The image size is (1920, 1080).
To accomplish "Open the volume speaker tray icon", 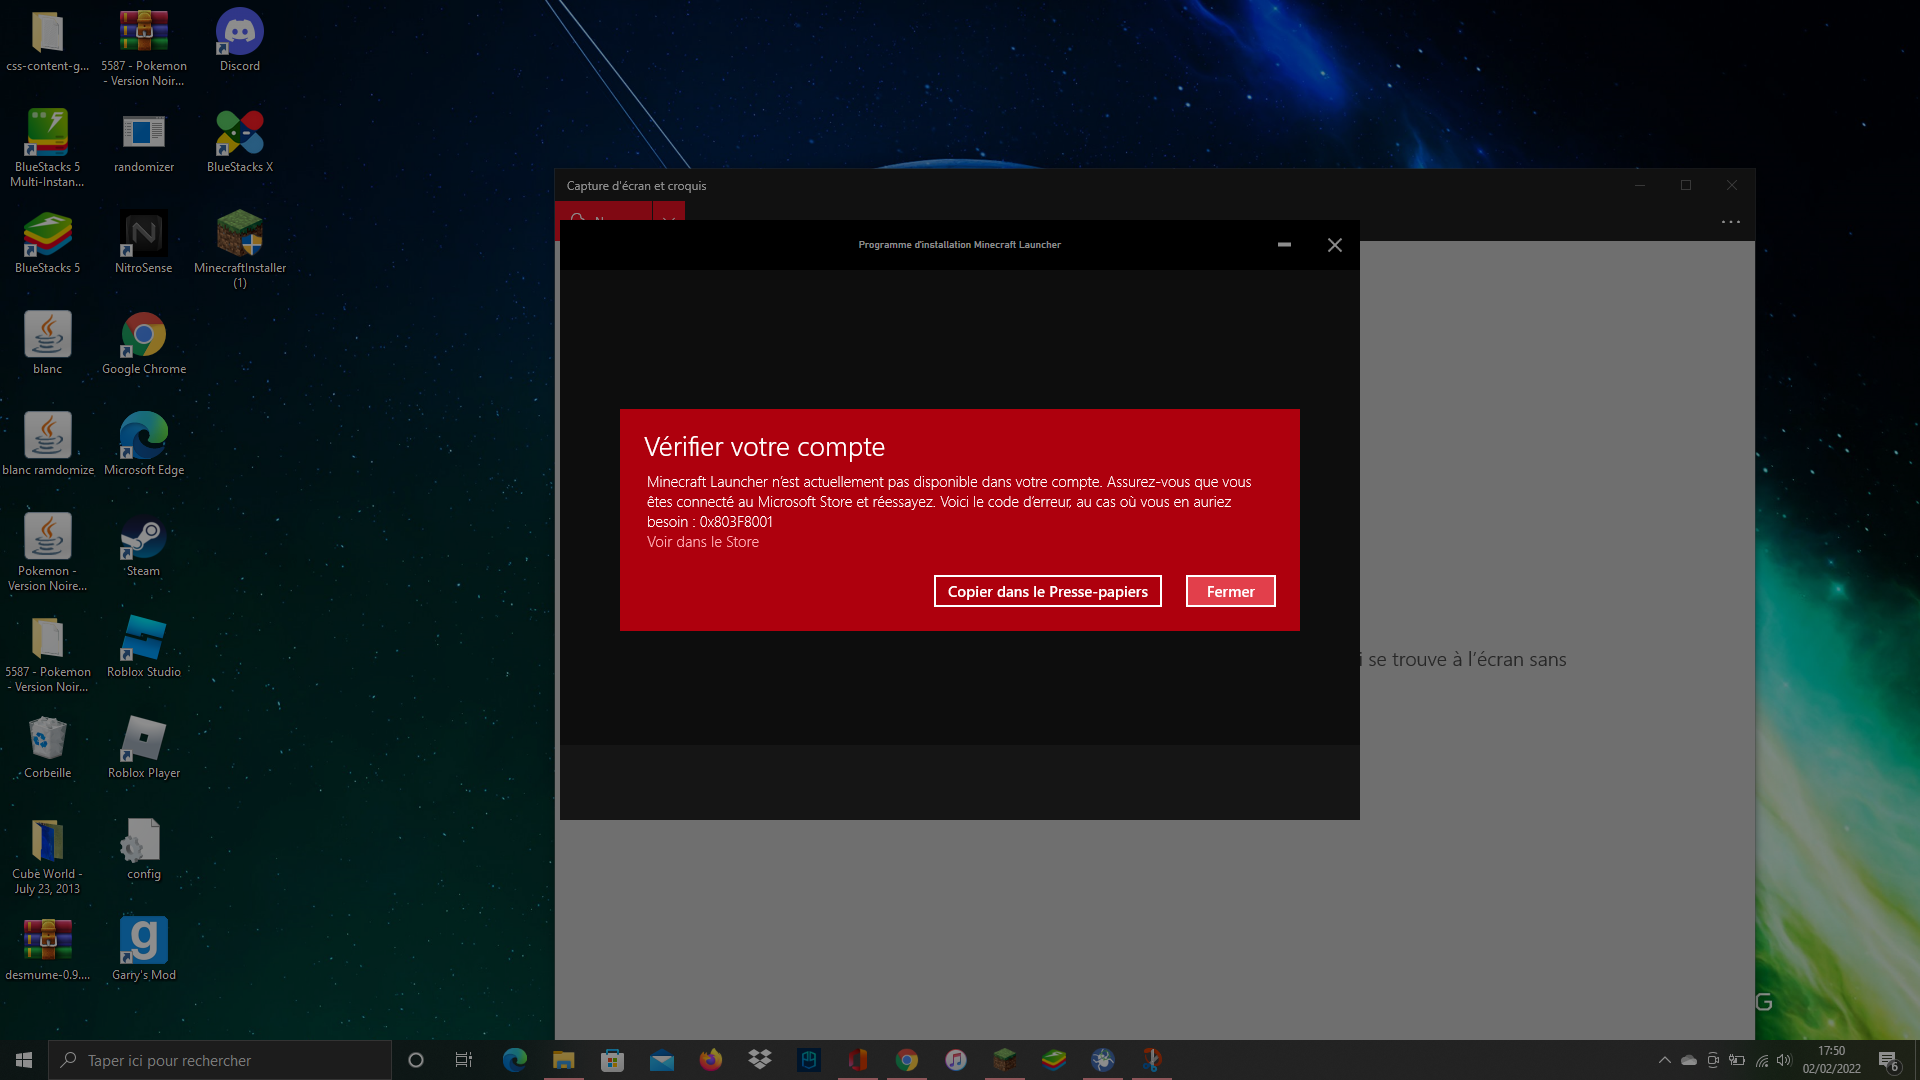I will (x=1785, y=1060).
